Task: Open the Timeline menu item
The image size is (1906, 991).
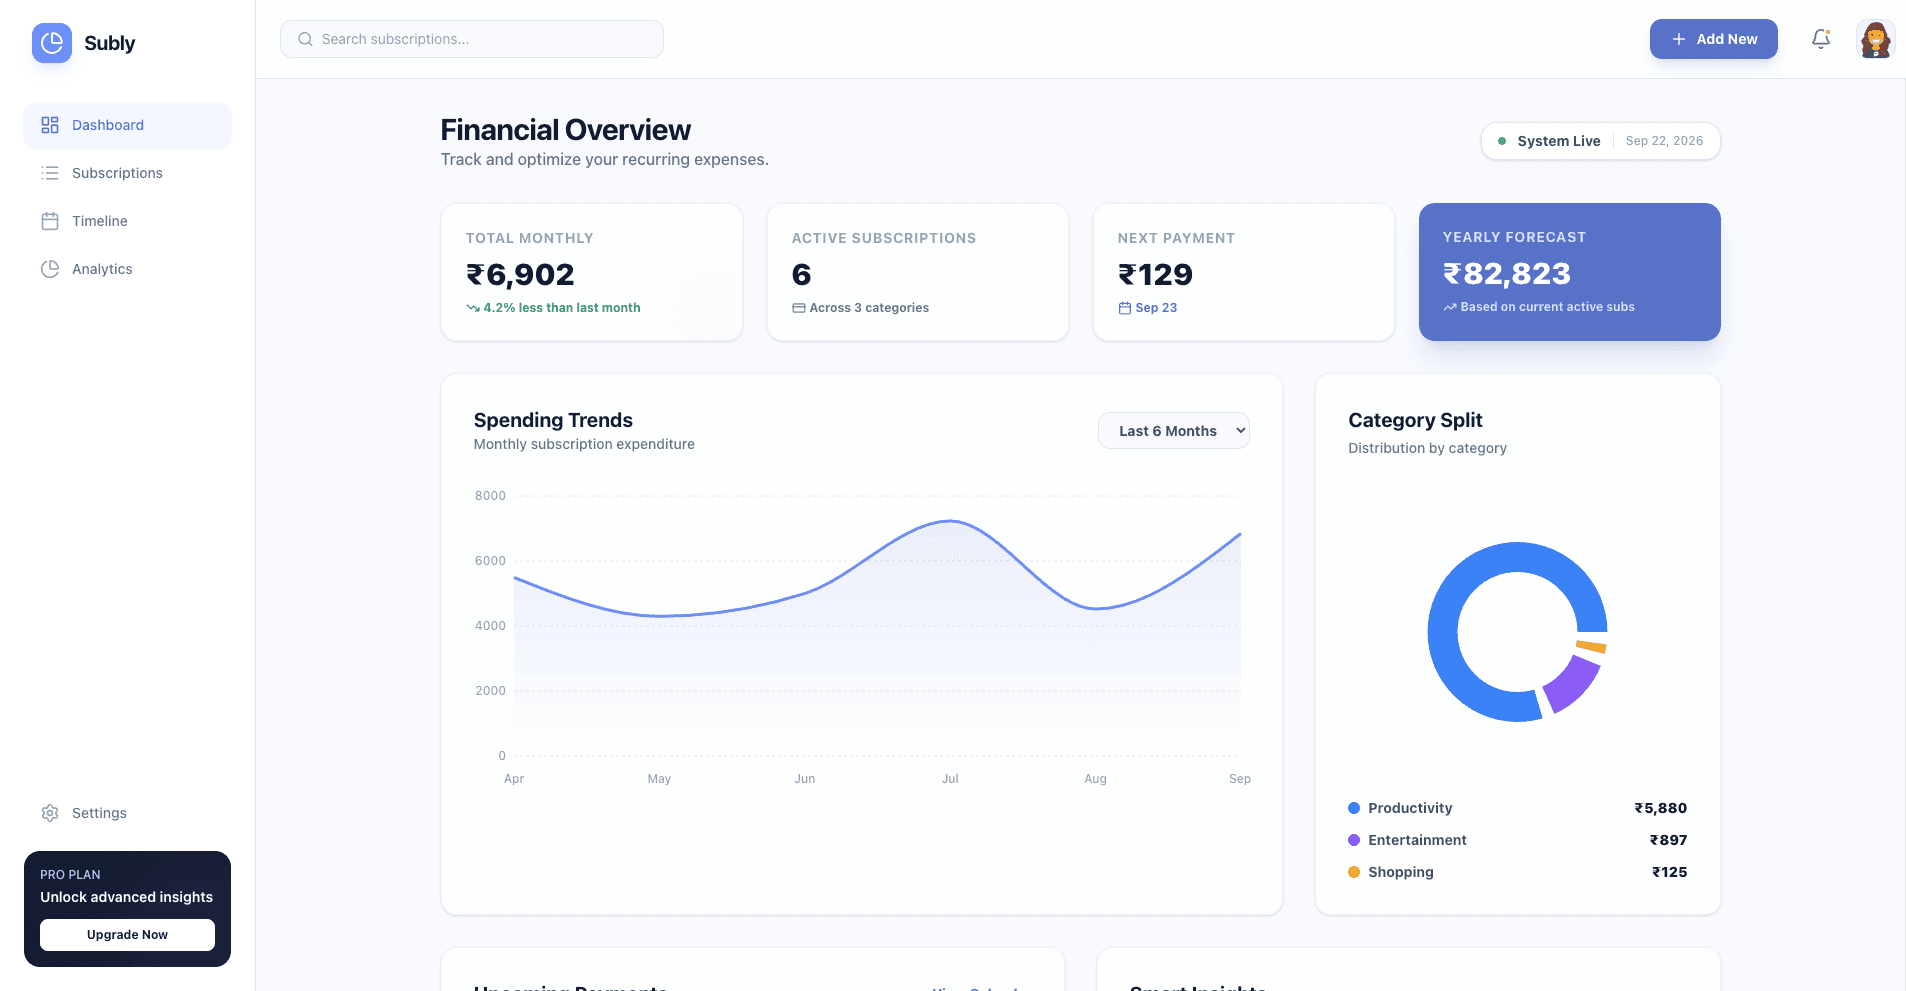Action: (x=127, y=221)
